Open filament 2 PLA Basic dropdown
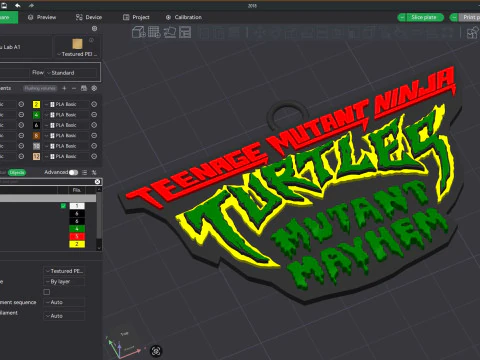This screenshot has width=480, height=360. 66,104
